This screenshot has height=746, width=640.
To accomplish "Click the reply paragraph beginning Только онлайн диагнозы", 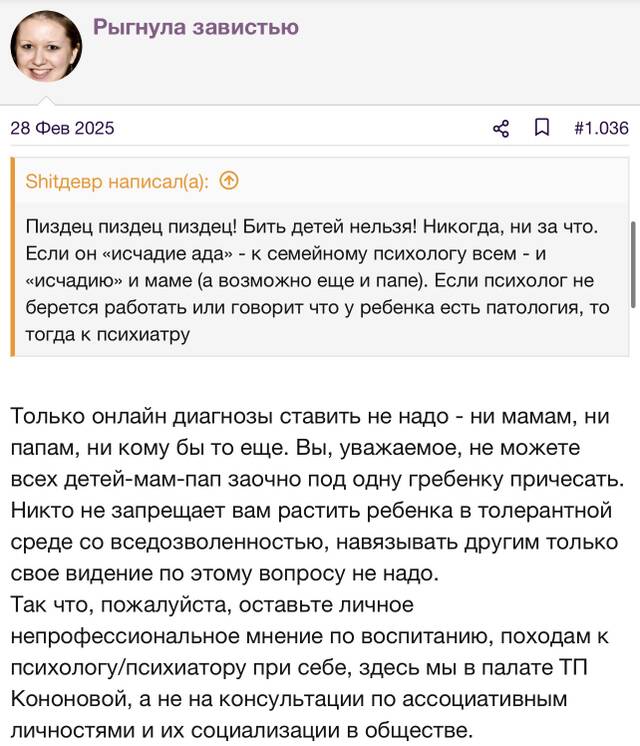I will pyautogui.click(x=317, y=495).
